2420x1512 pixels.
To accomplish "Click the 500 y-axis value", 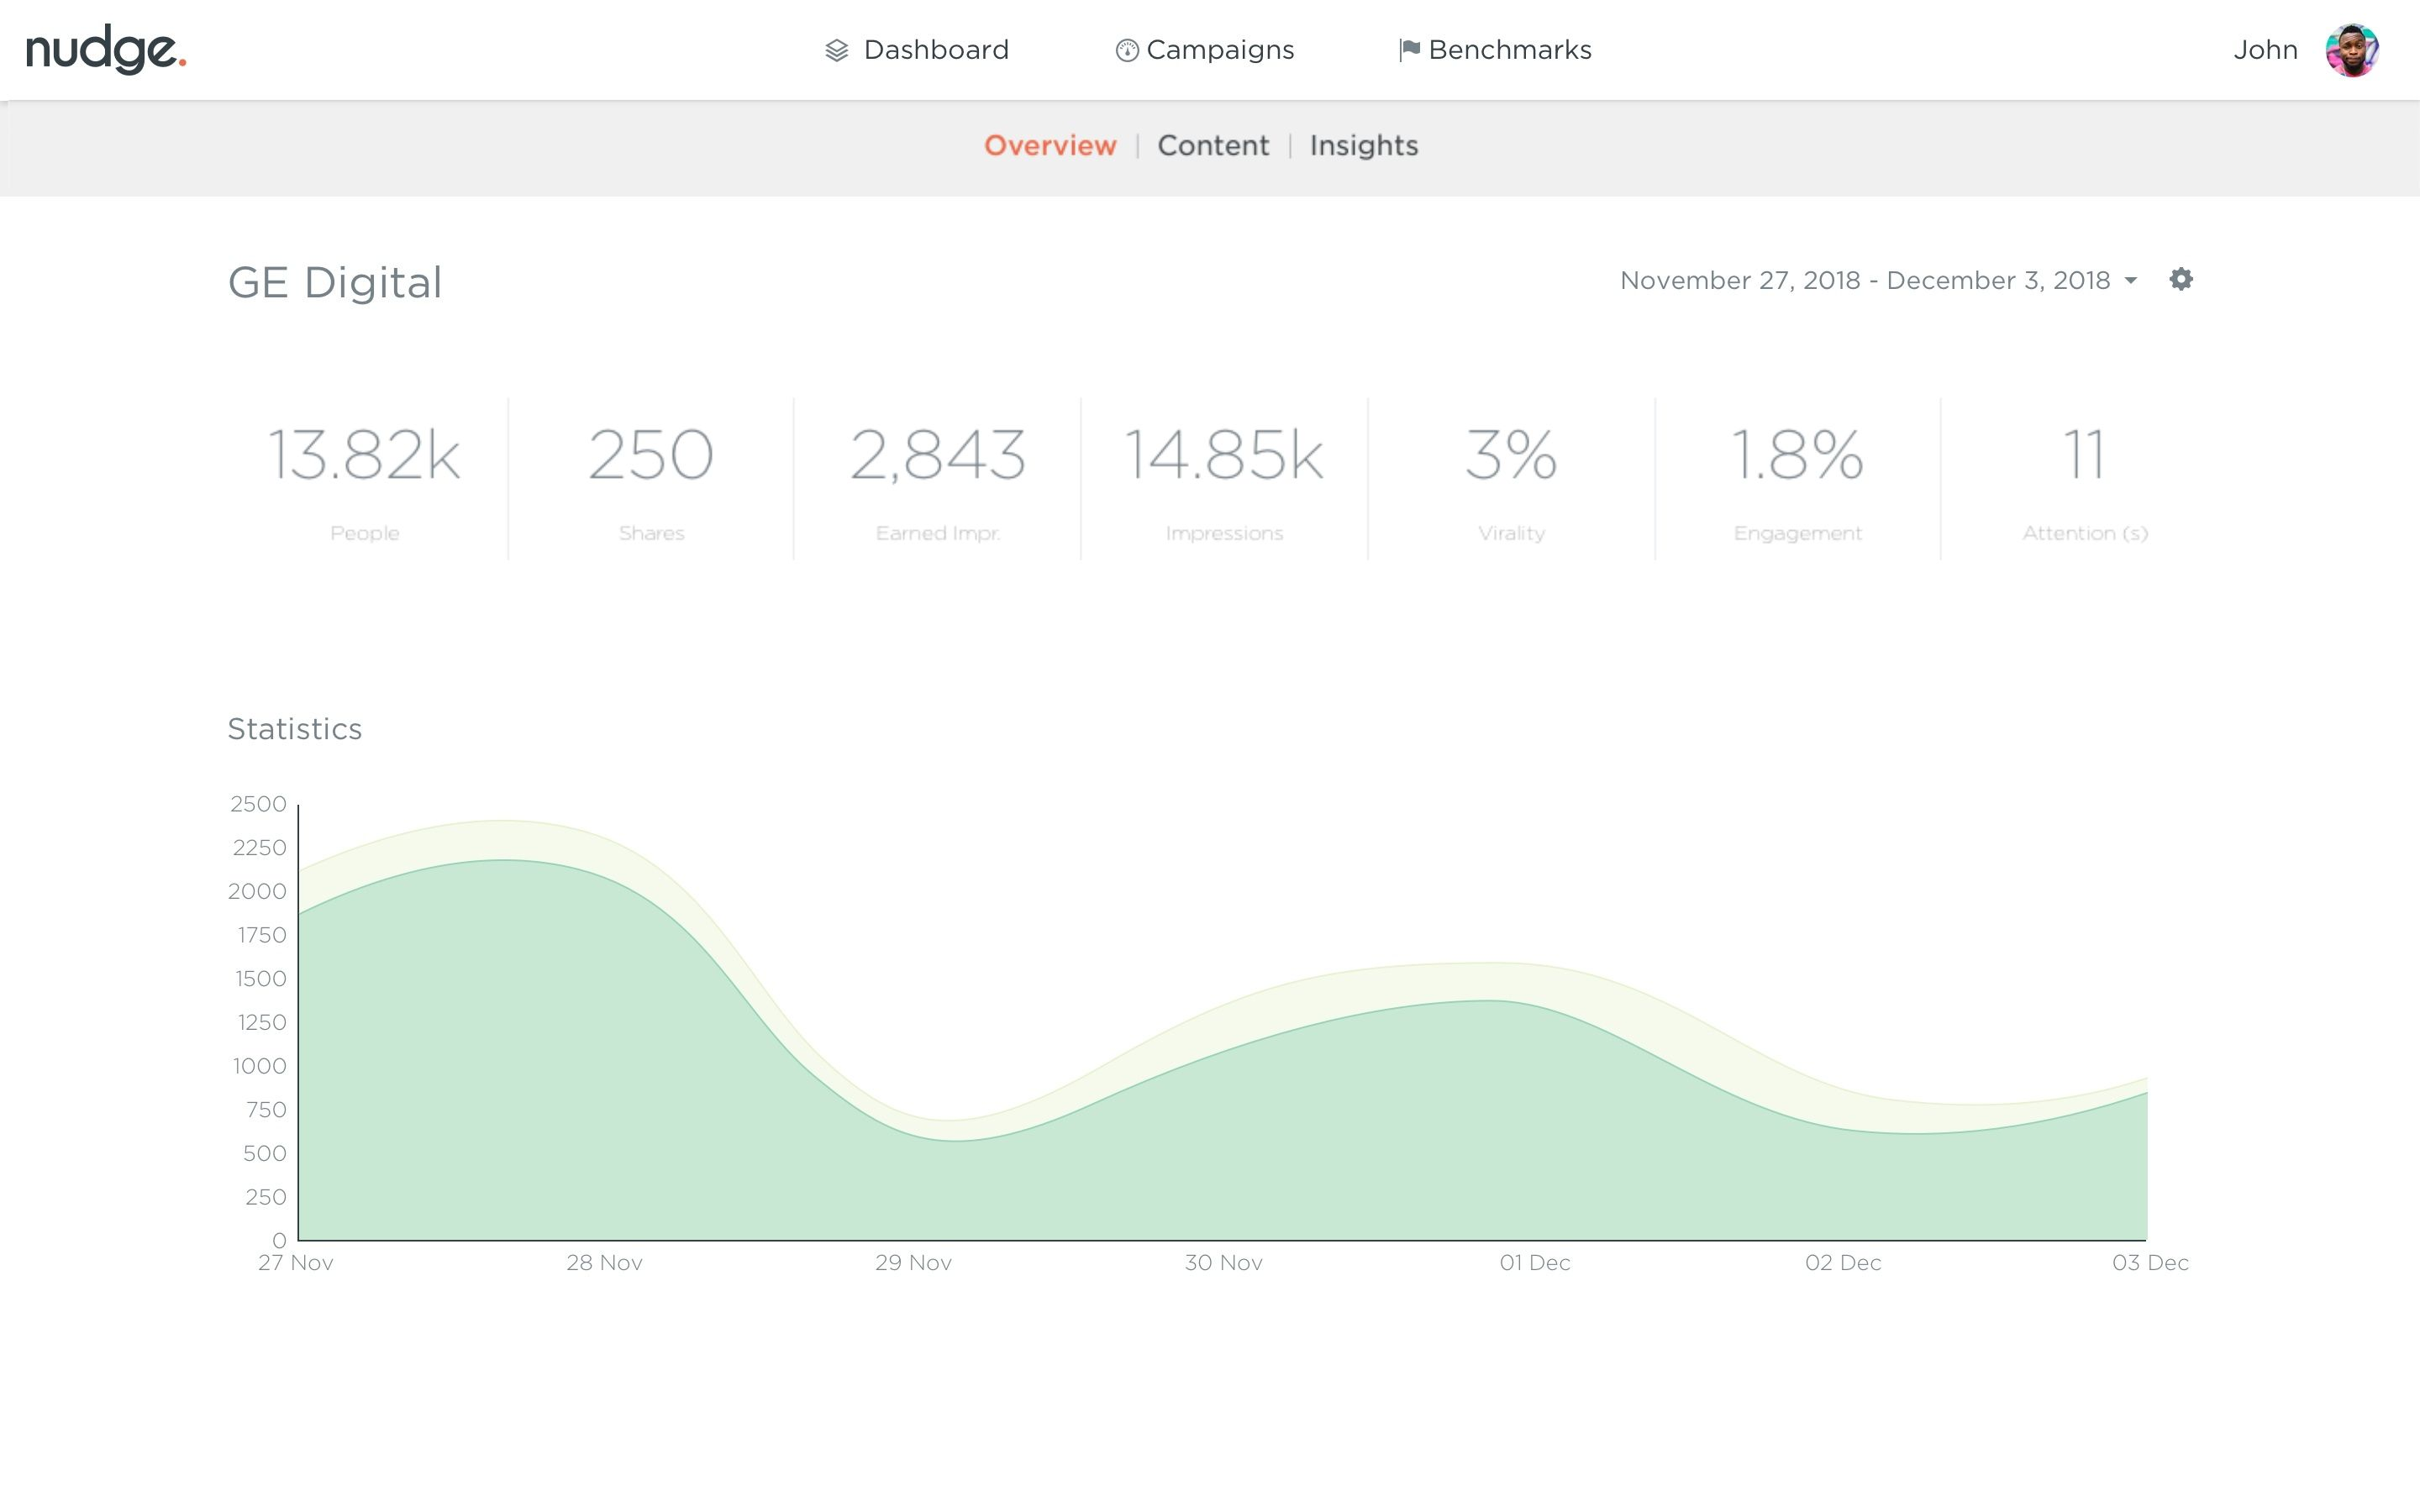I will 265,1154.
